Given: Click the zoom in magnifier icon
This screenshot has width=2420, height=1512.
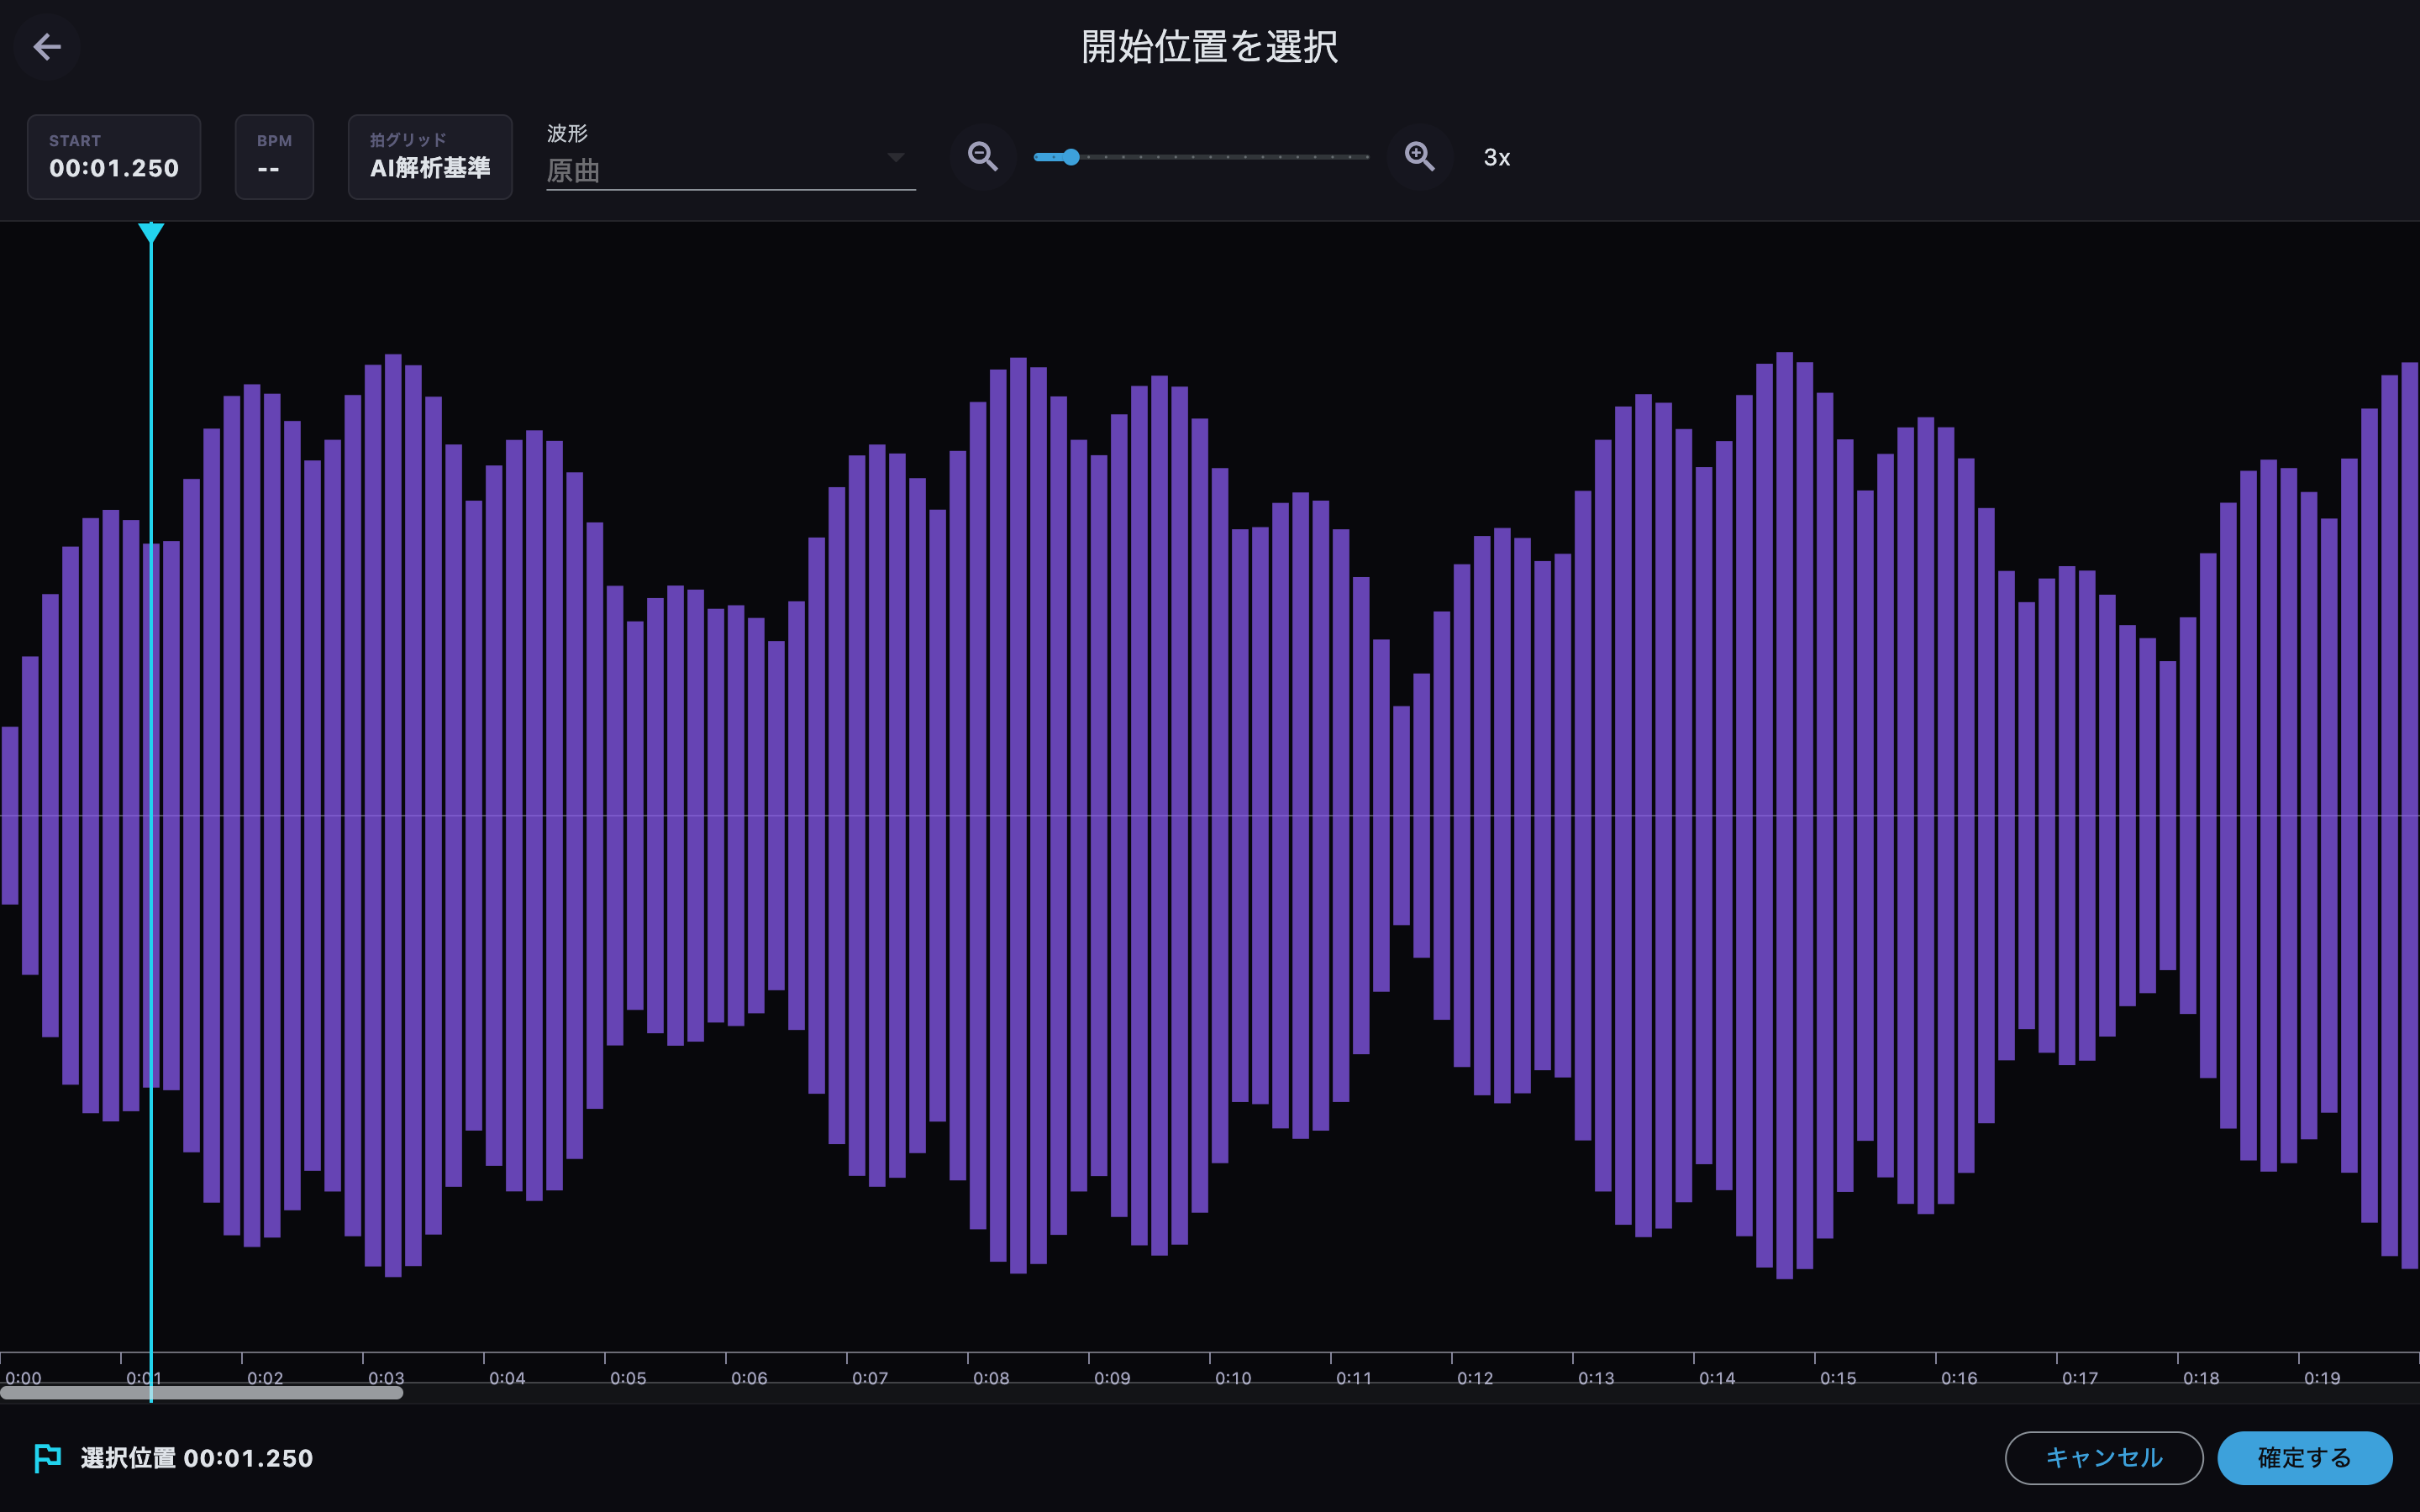Looking at the screenshot, I should (x=1419, y=157).
